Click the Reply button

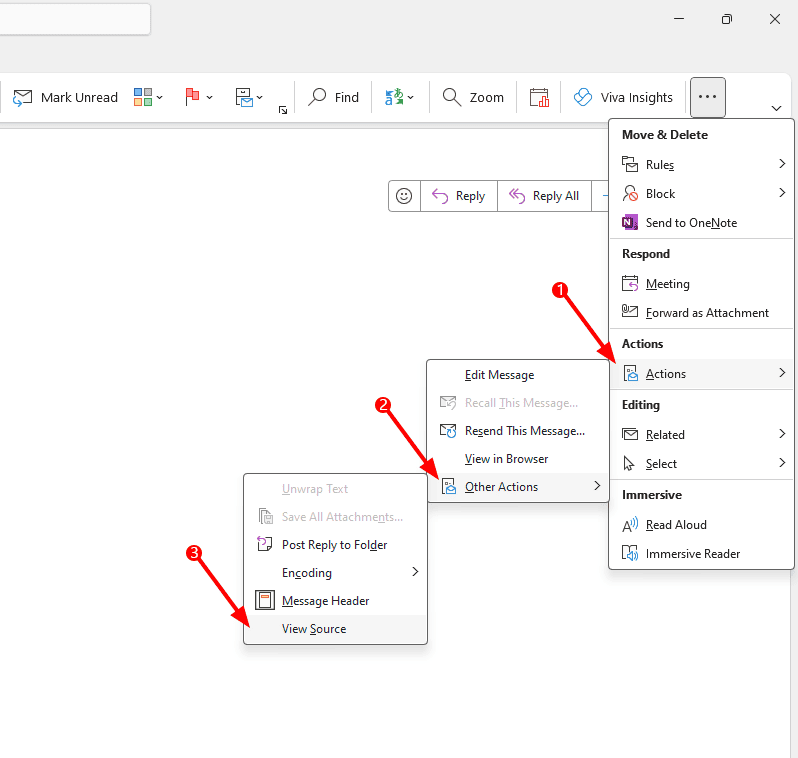click(x=458, y=196)
